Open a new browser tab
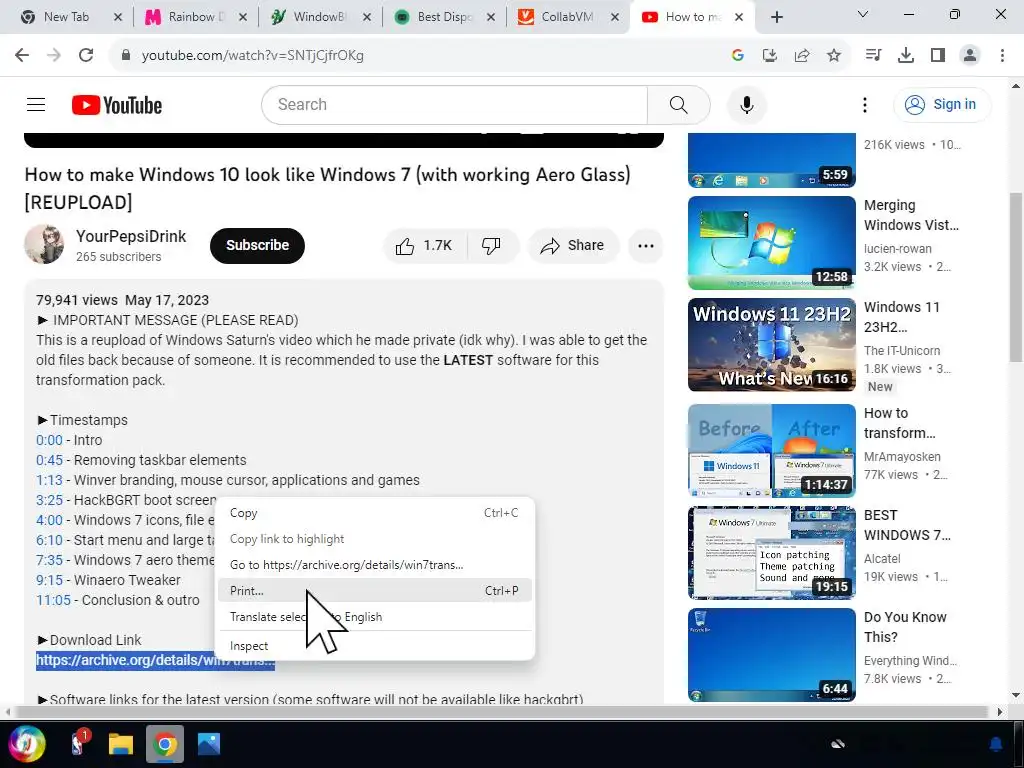 click(x=776, y=17)
